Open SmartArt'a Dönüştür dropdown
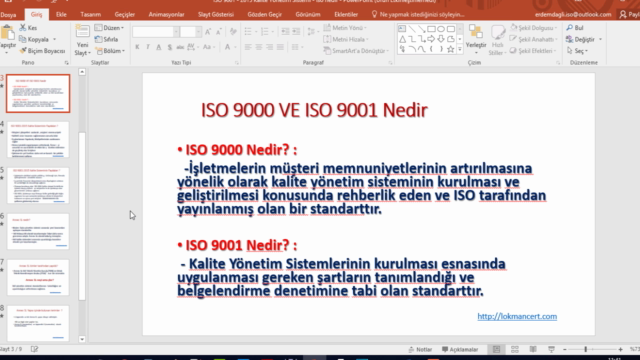This screenshot has width=640, height=360. pyautogui.click(x=356, y=51)
